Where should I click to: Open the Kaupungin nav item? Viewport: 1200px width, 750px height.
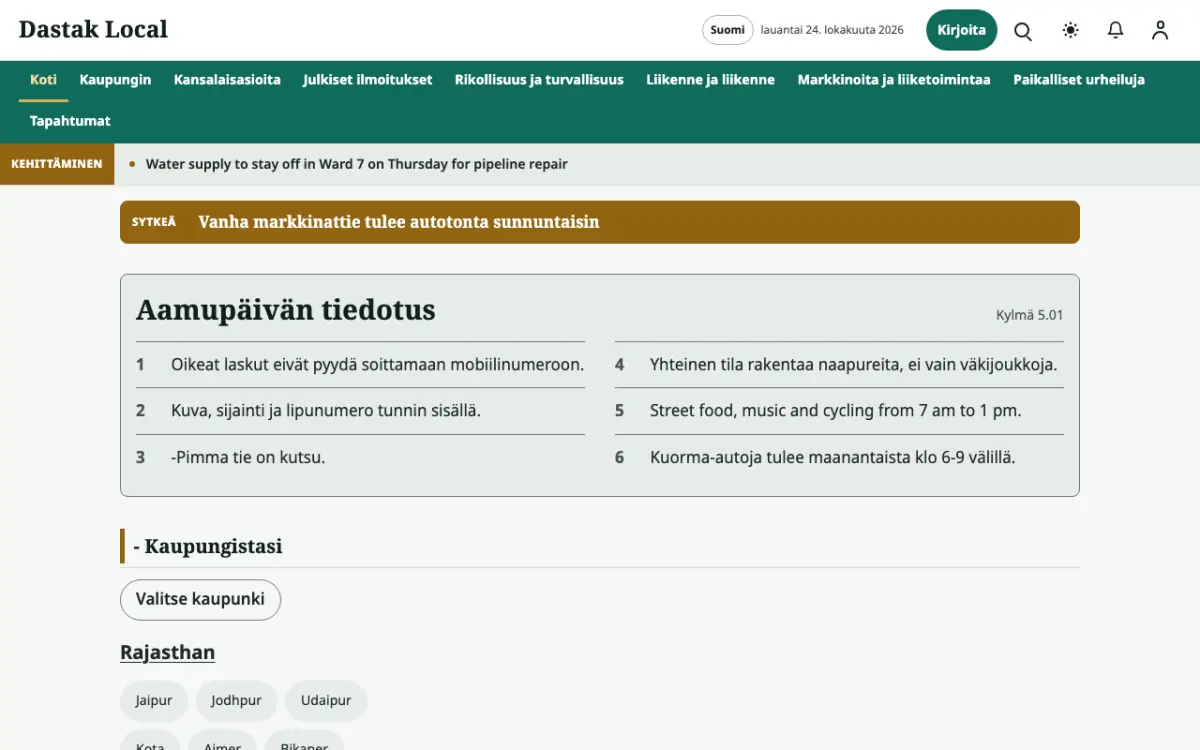pyautogui.click(x=115, y=80)
